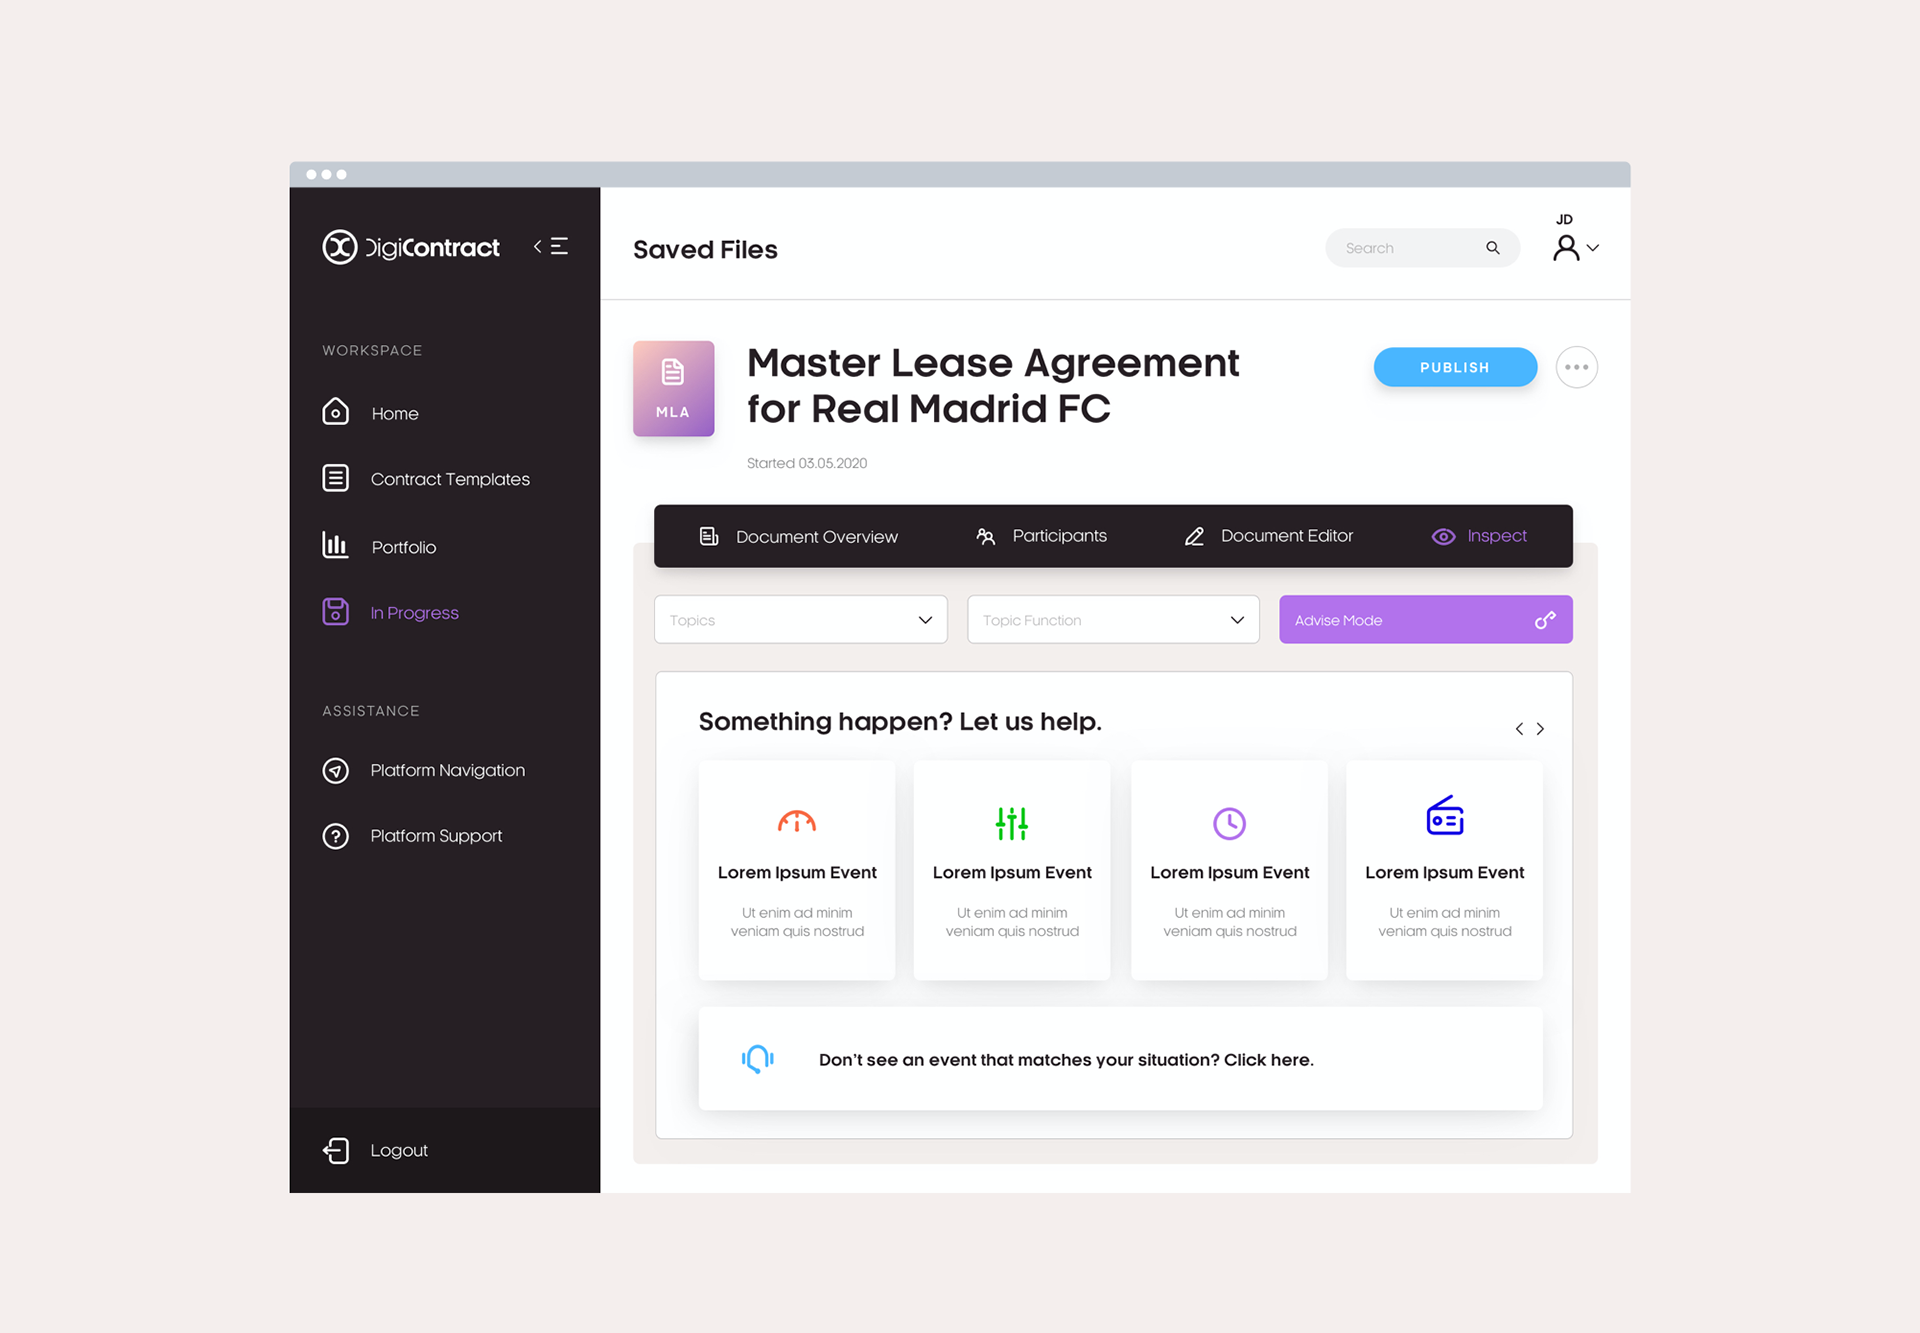
Task: Click the Platform Support question mark icon
Action: click(336, 836)
